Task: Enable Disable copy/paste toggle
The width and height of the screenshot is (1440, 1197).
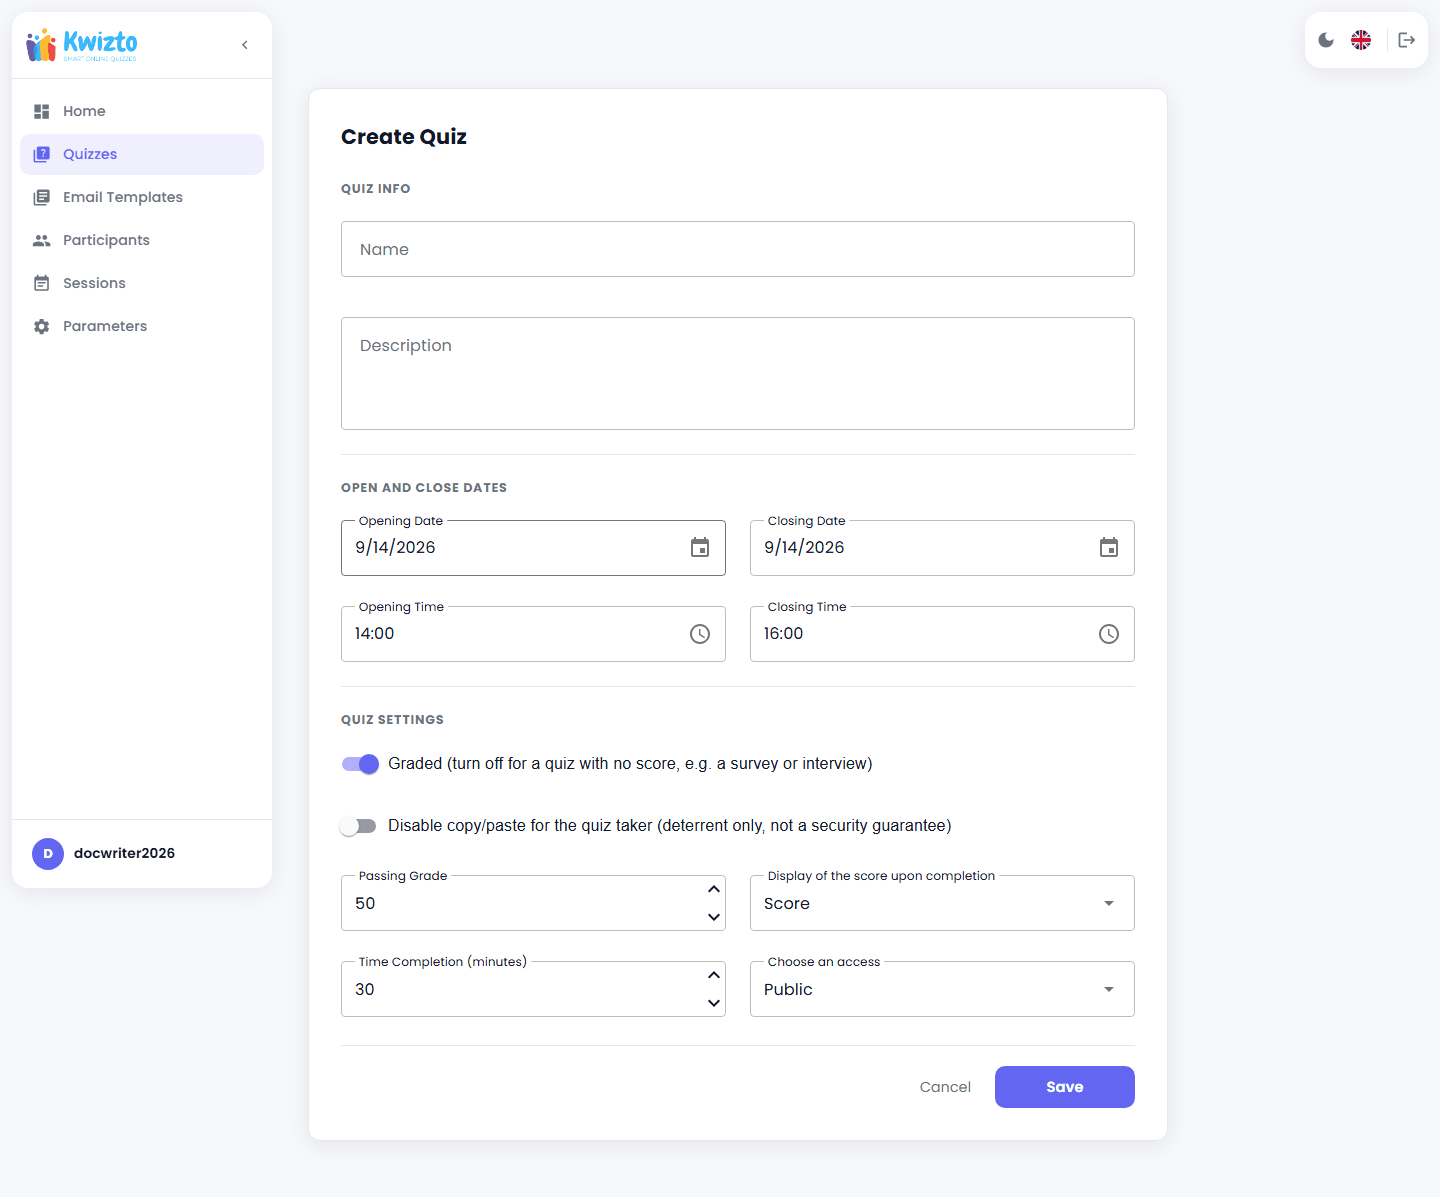Action: [x=358, y=826]
